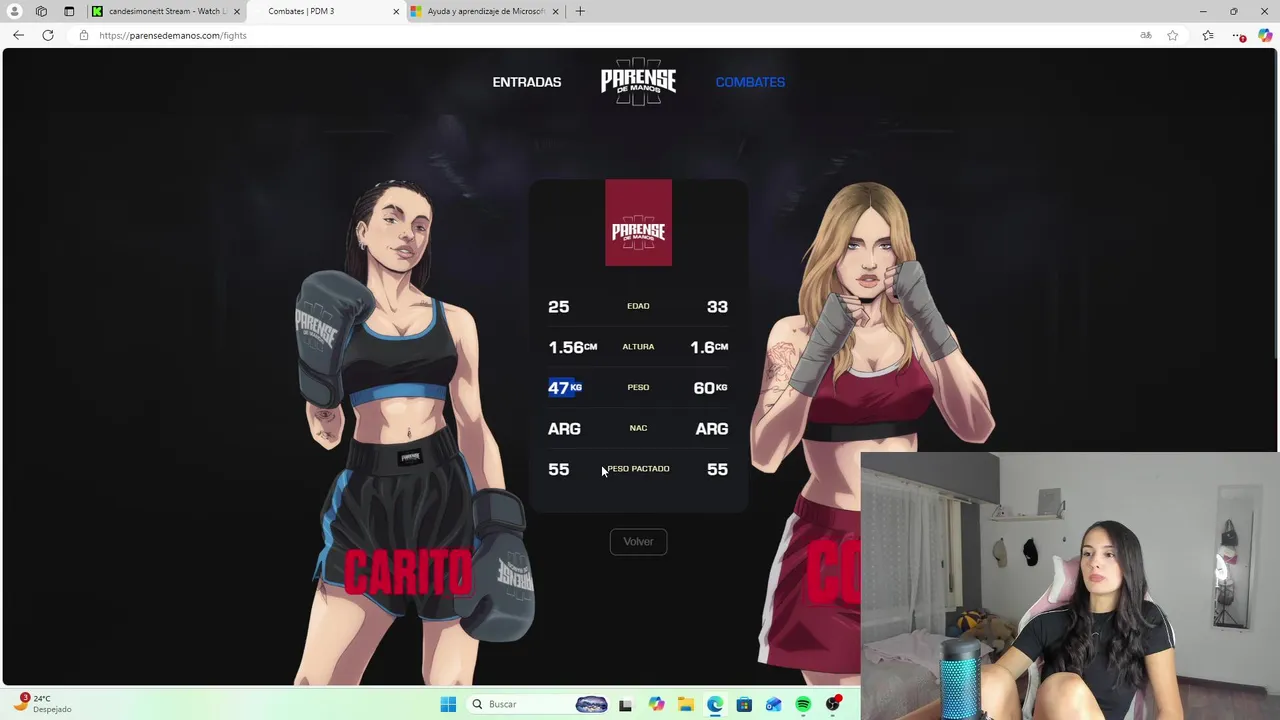Open Edge settings and more menu
Screen dimensions: 1280x720
tap(1238, 35)
